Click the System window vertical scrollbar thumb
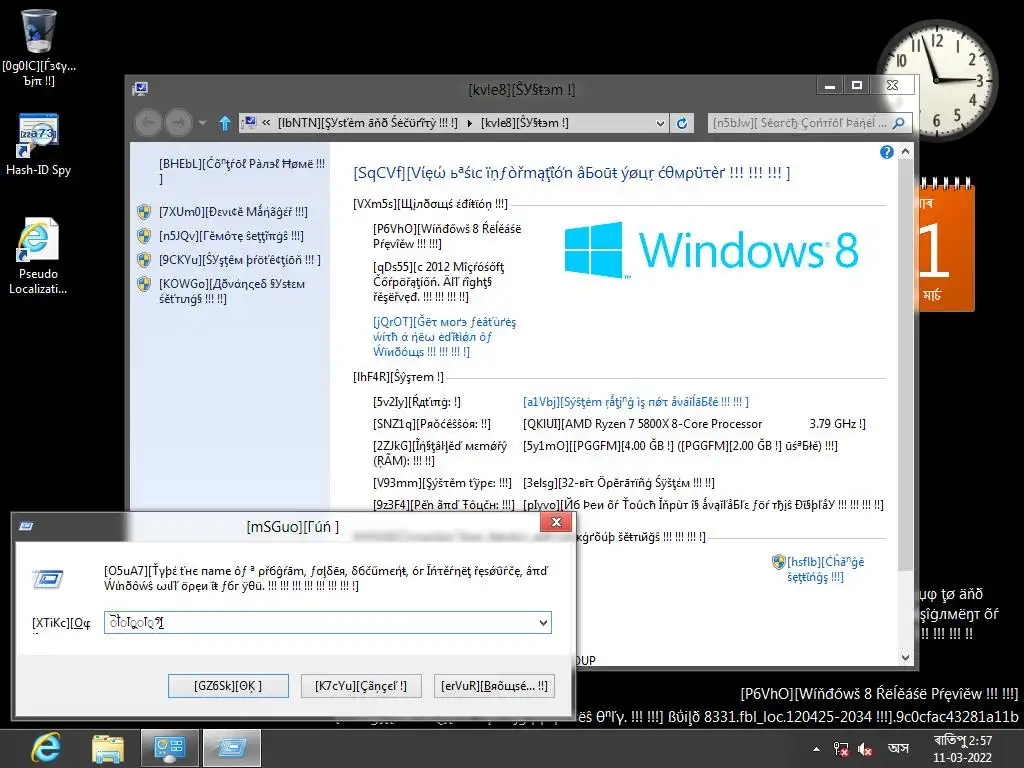Image resolution: width=1024 pixels, height=768 pixels. coord(905,364)
